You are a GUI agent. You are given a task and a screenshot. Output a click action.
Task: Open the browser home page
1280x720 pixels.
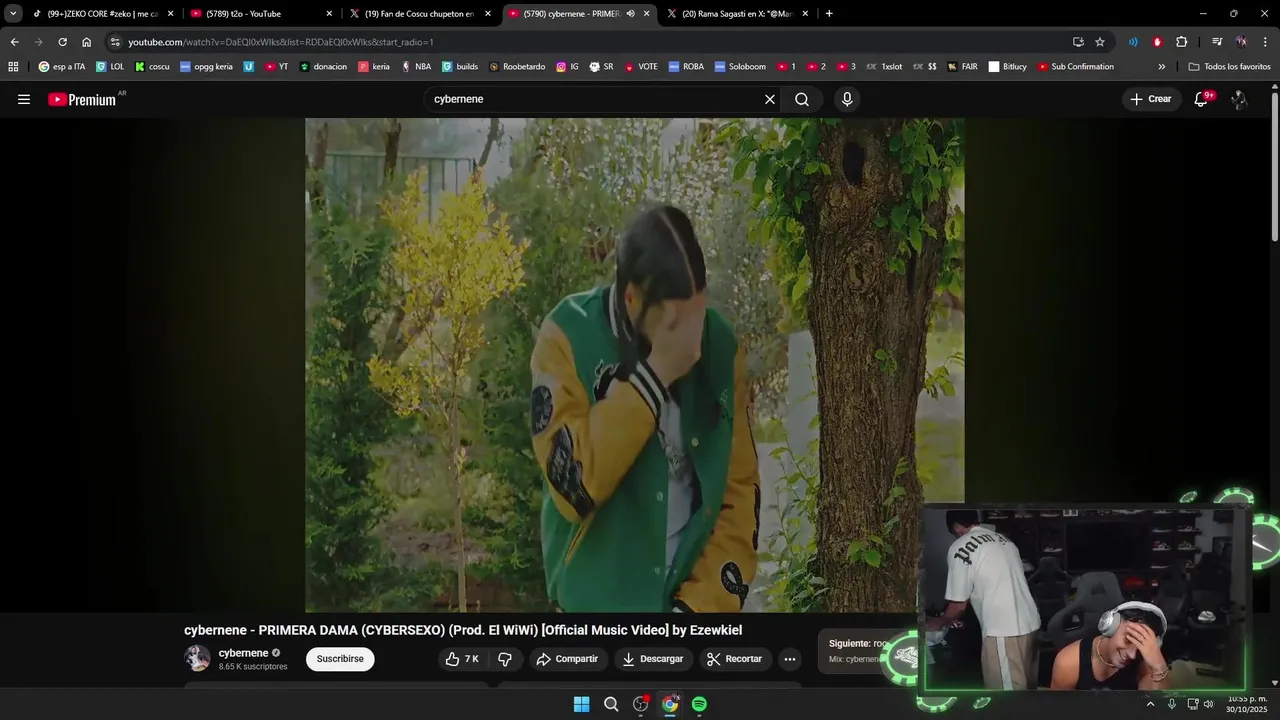[x=87, y=42]
